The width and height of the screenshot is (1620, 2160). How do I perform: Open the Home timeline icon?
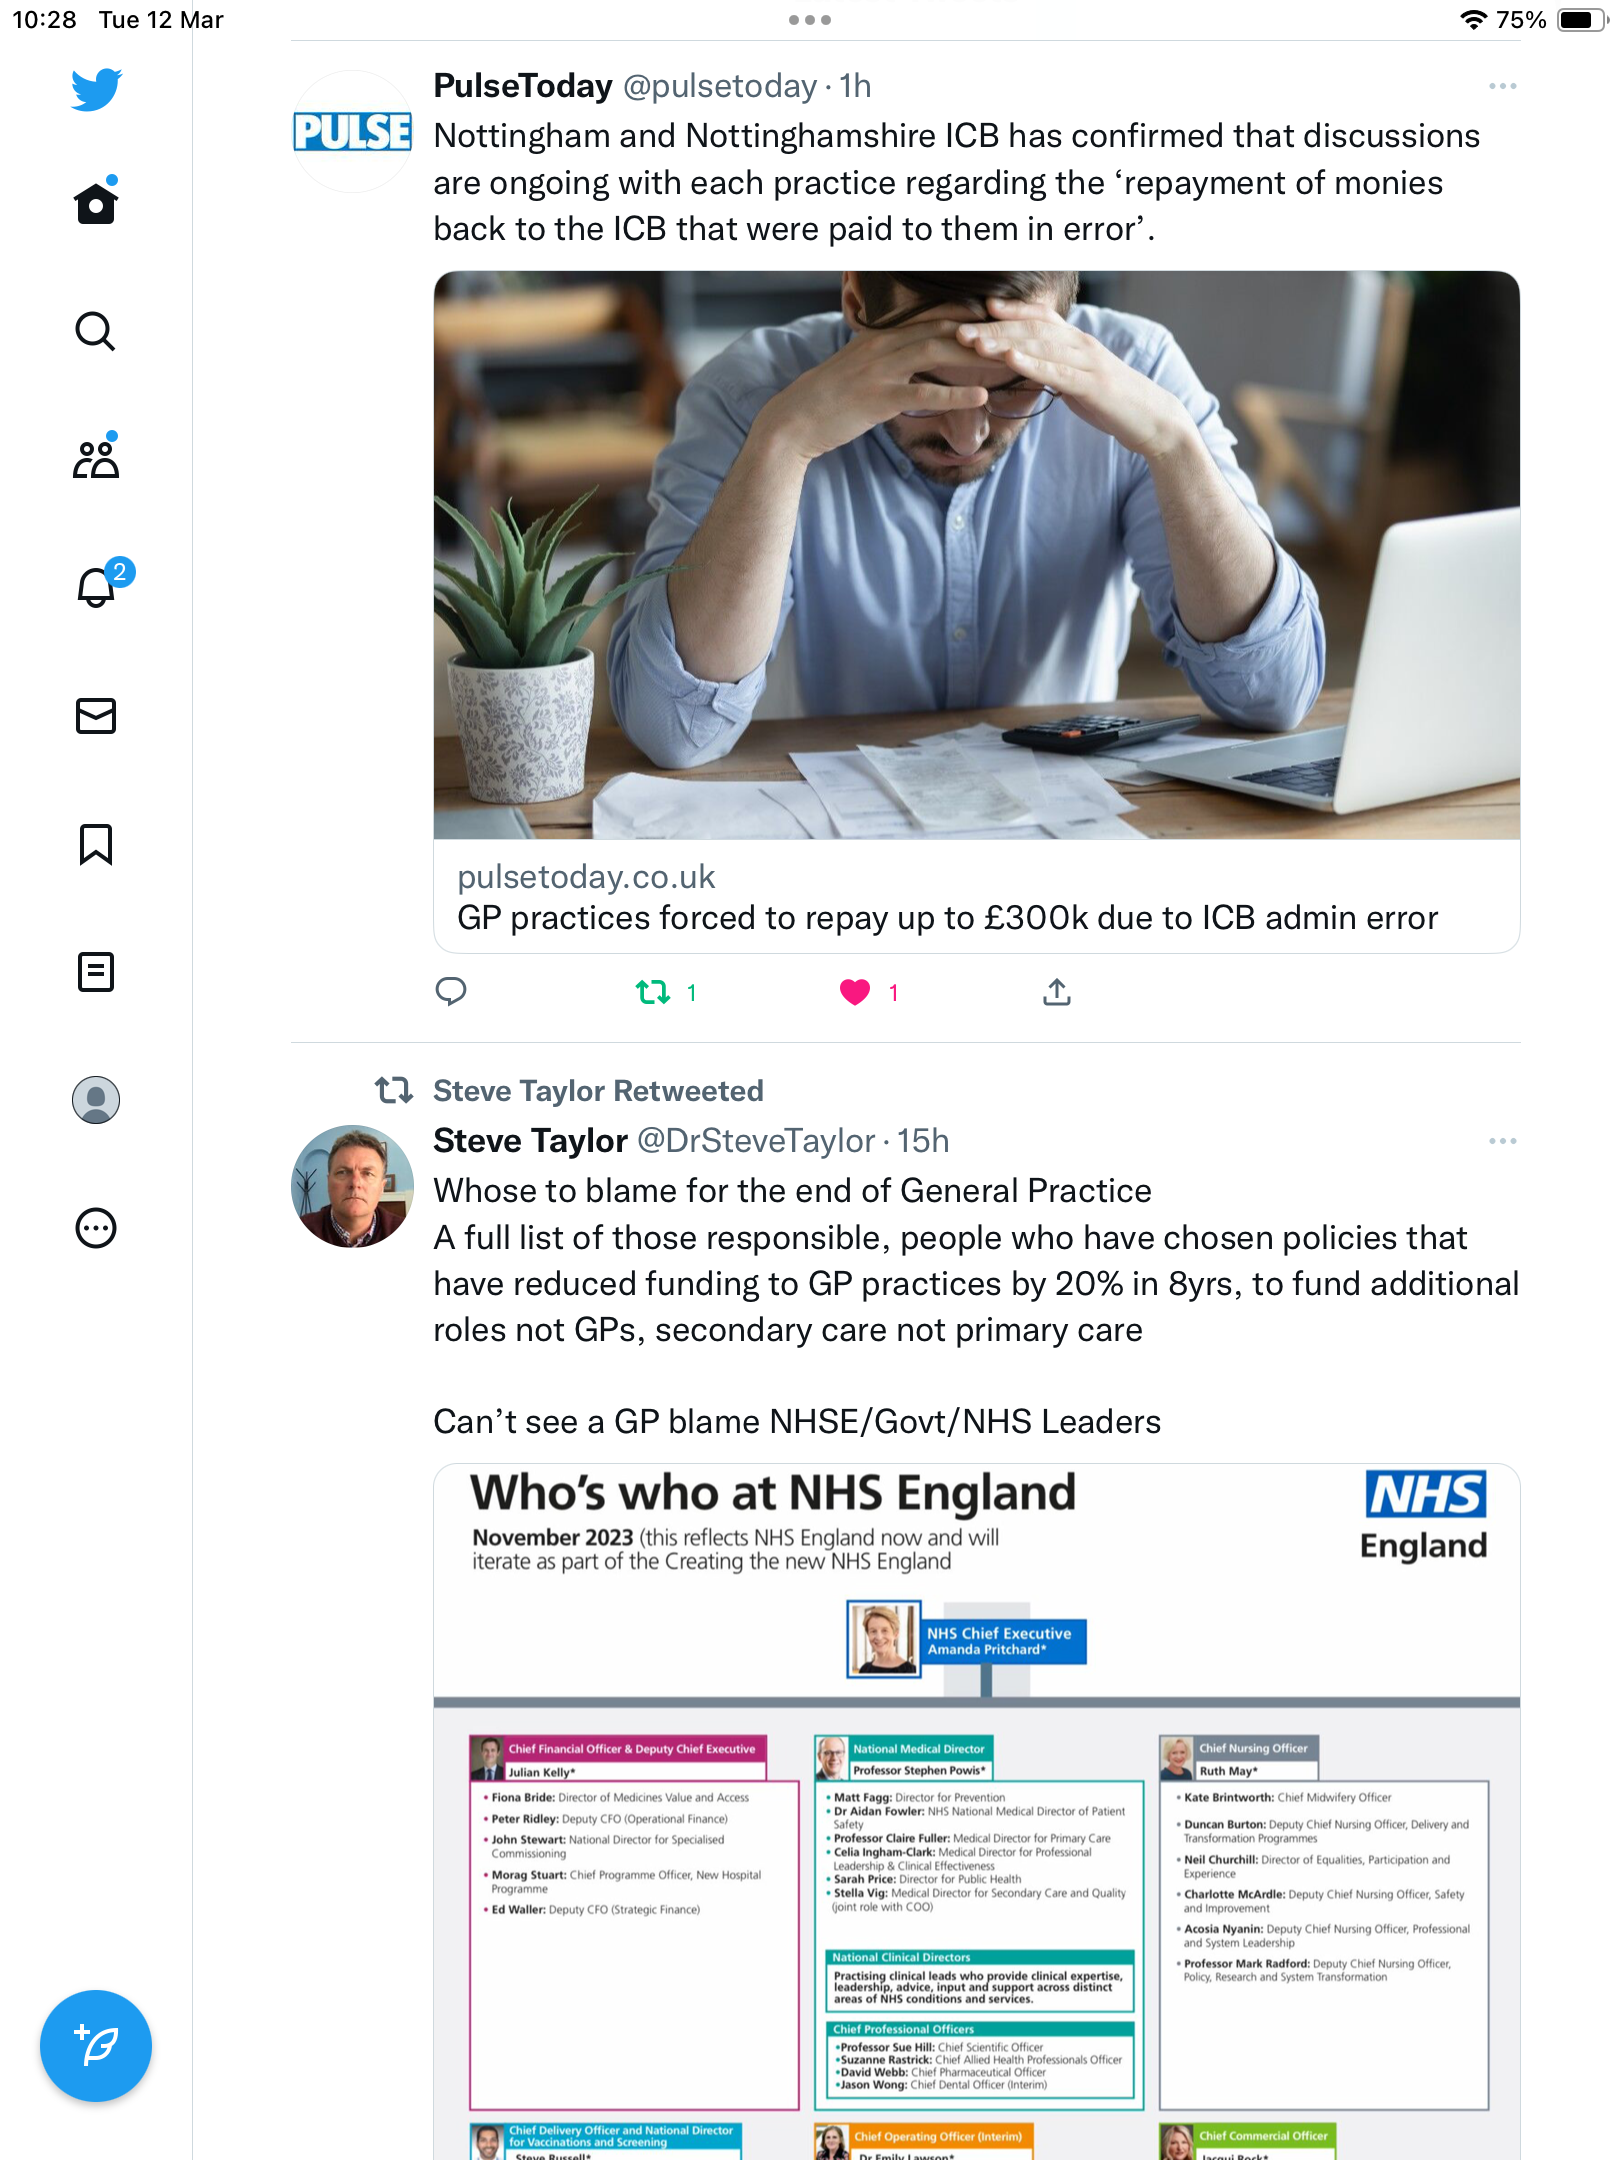click(x=96, y=203)
